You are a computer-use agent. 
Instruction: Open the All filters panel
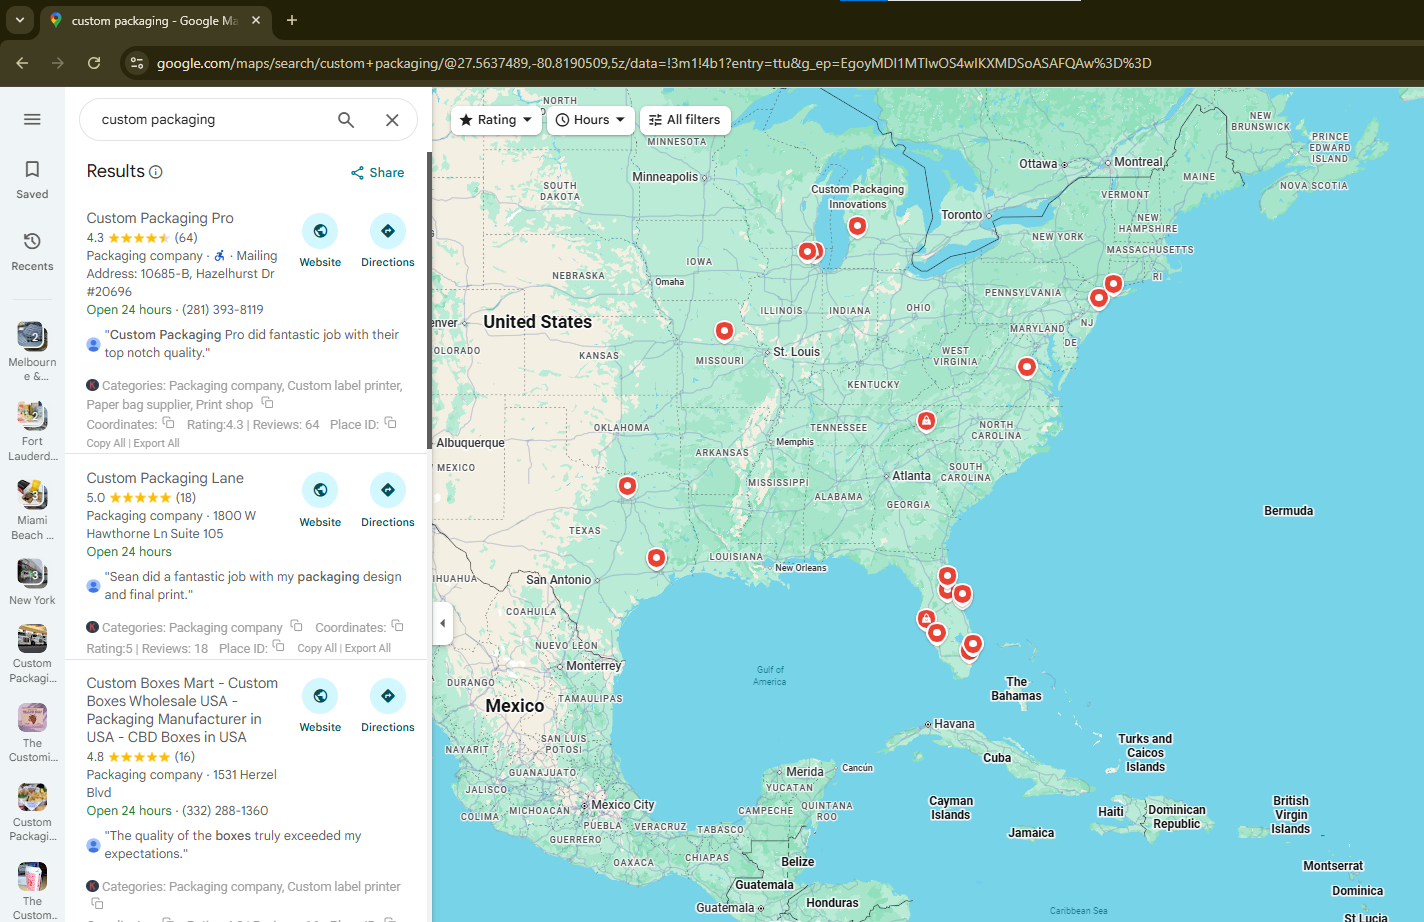(x=685, y=120)
